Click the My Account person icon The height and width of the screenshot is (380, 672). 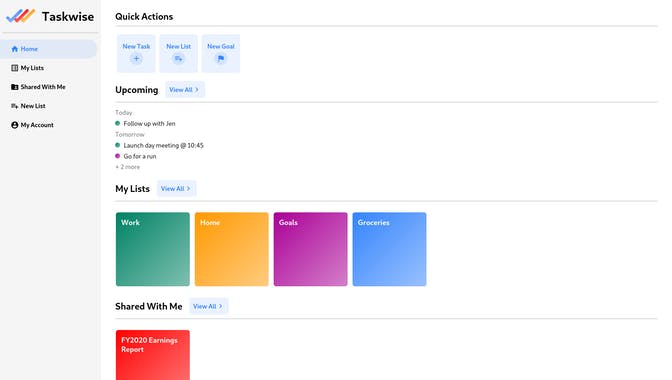click(15, 125)
